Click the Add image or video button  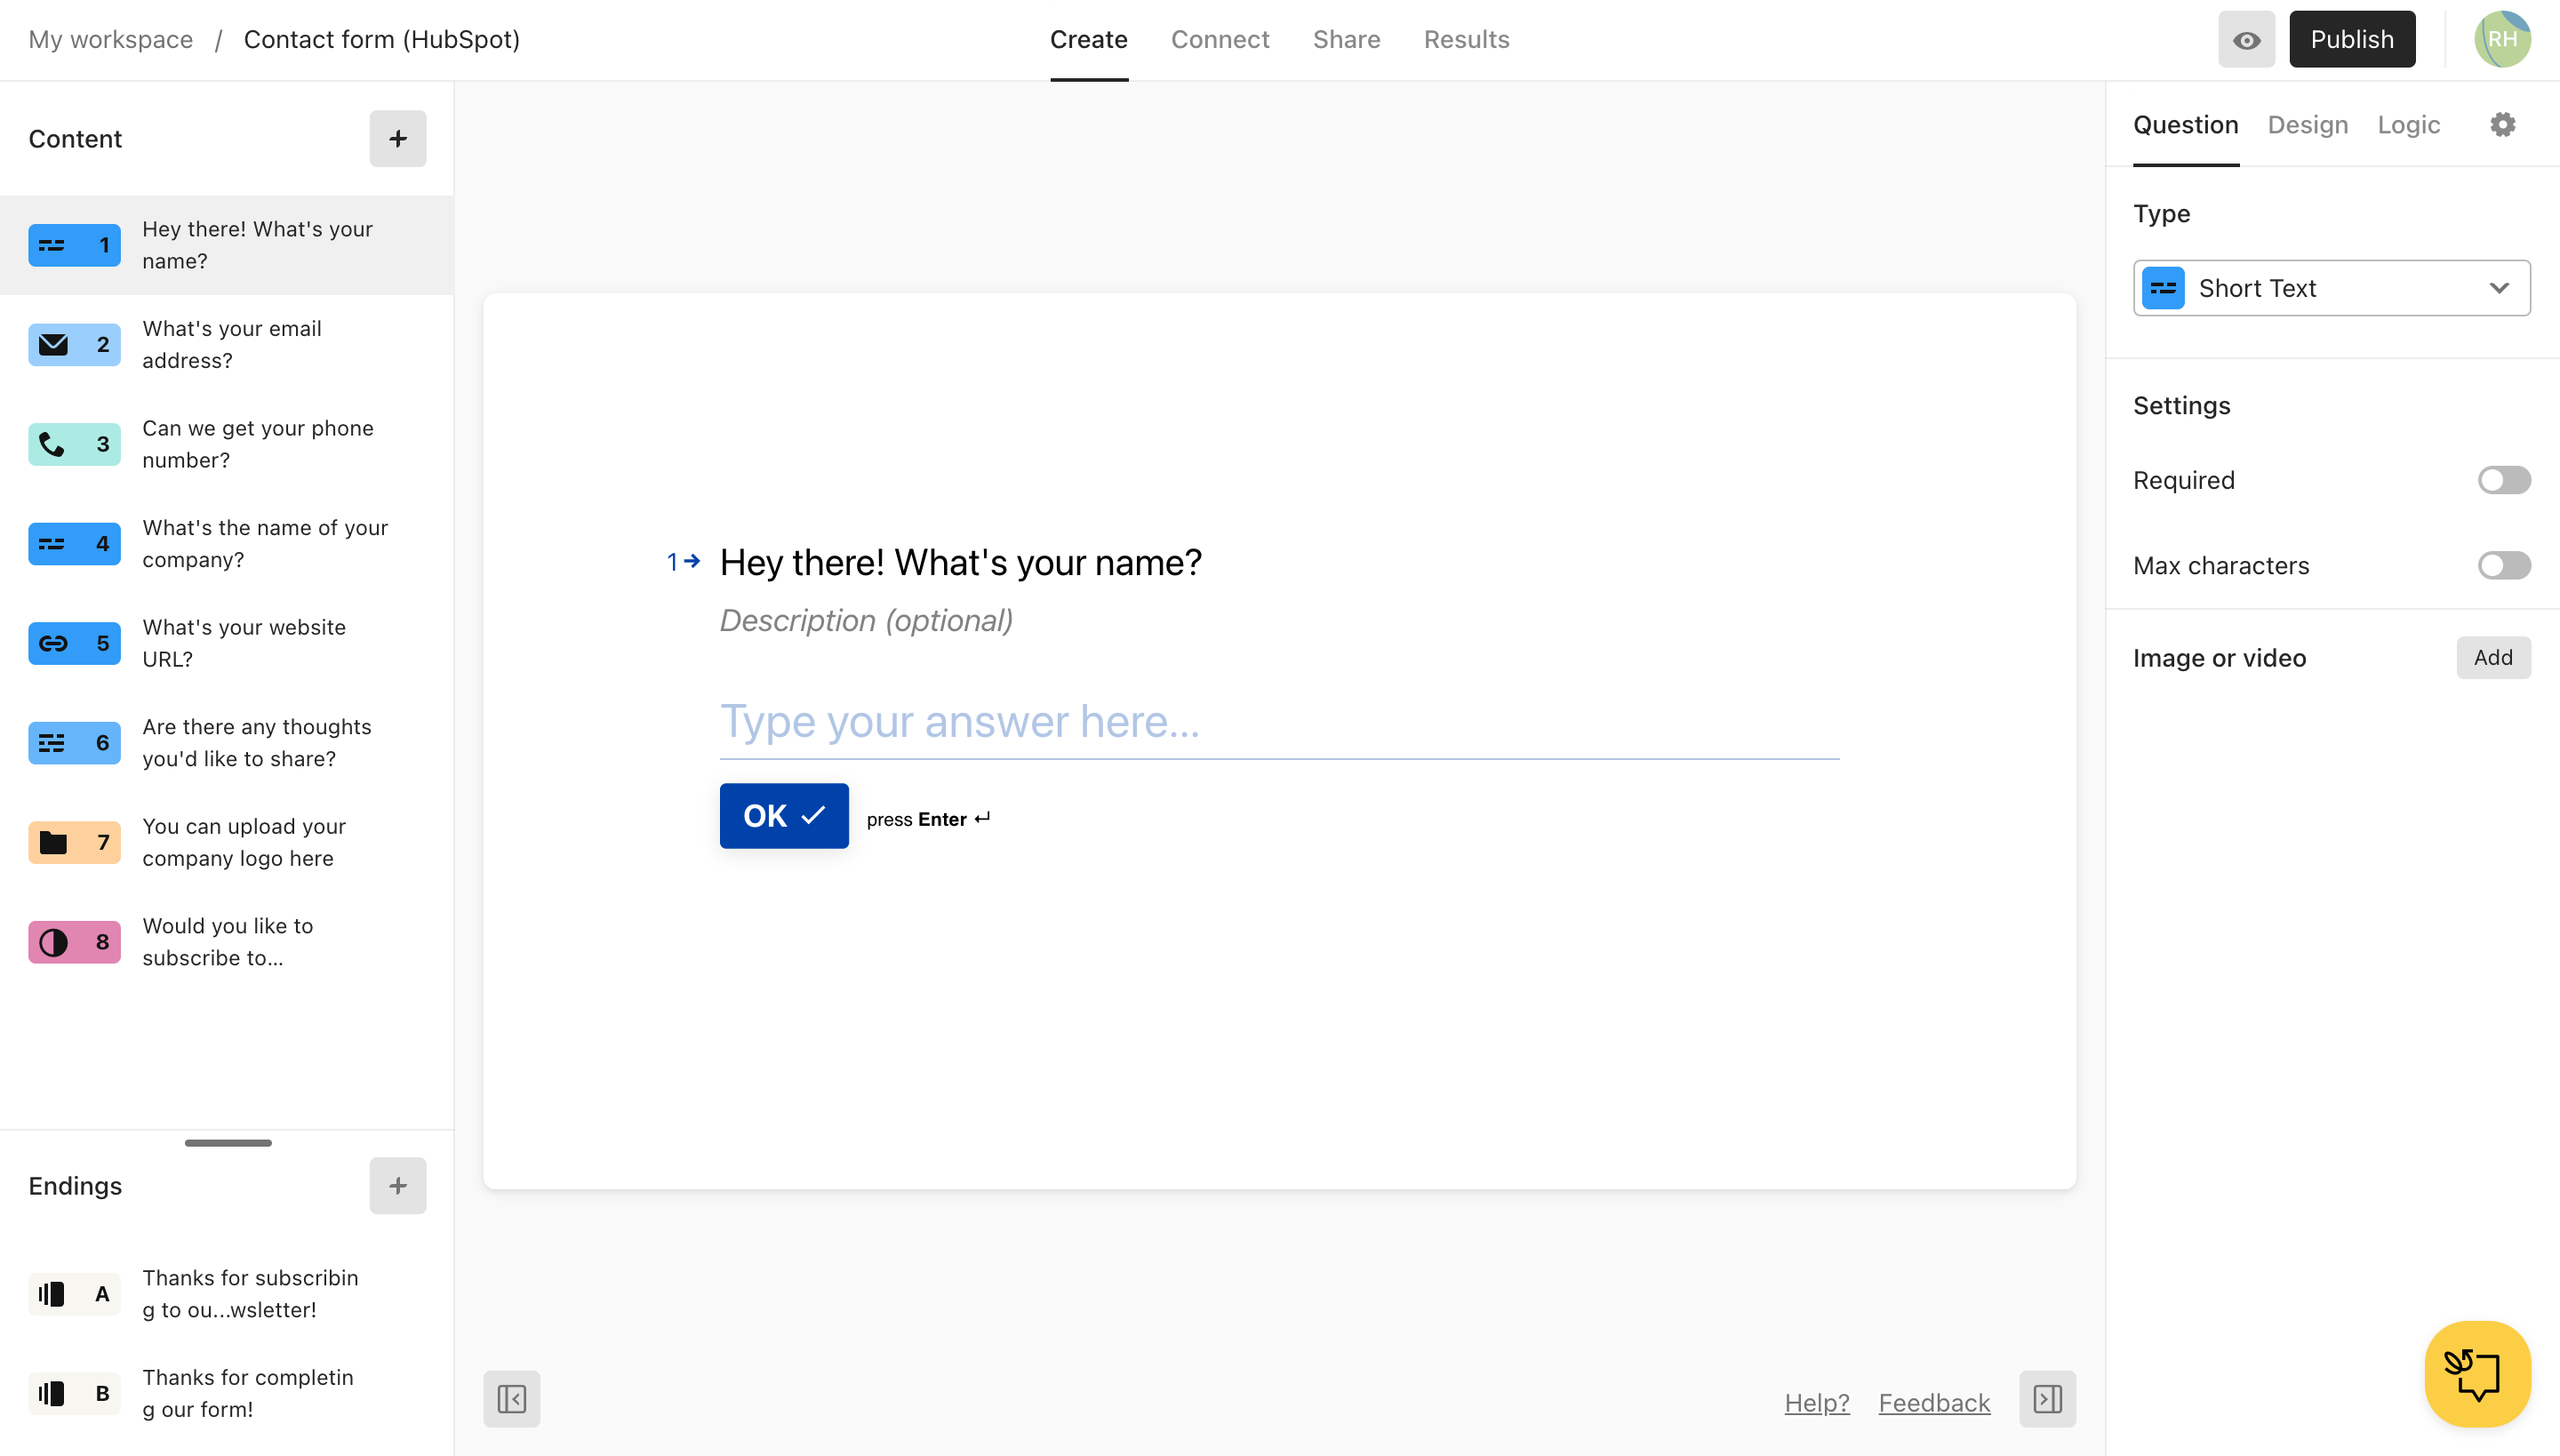pos(2492,656)
